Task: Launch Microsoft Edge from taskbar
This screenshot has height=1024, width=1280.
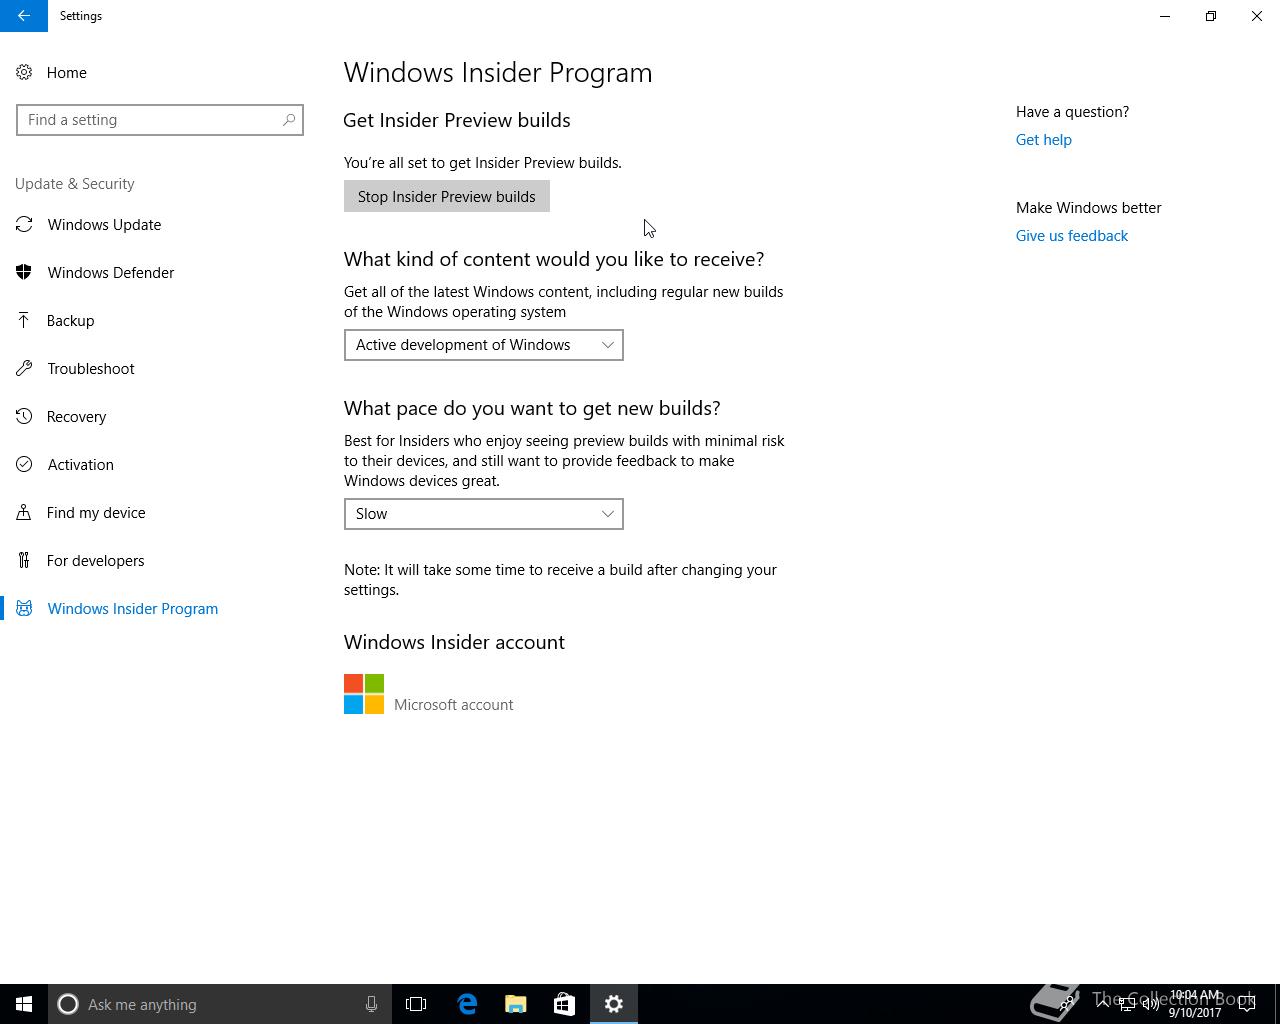Action: coord(467,1004)
